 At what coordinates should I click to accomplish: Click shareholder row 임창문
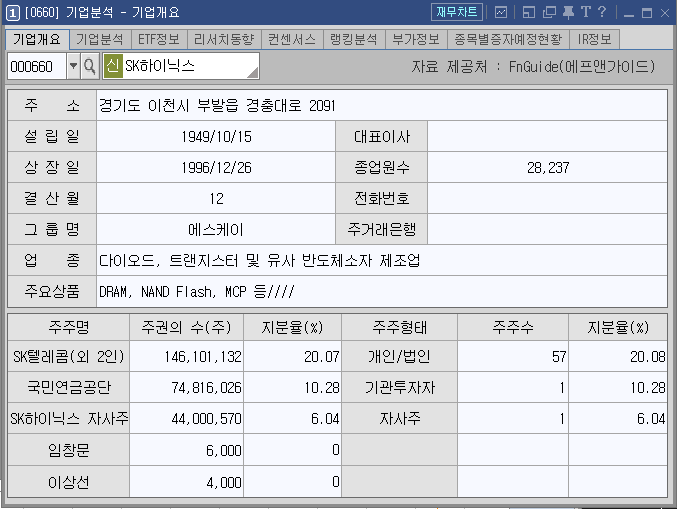pos(69,450)
